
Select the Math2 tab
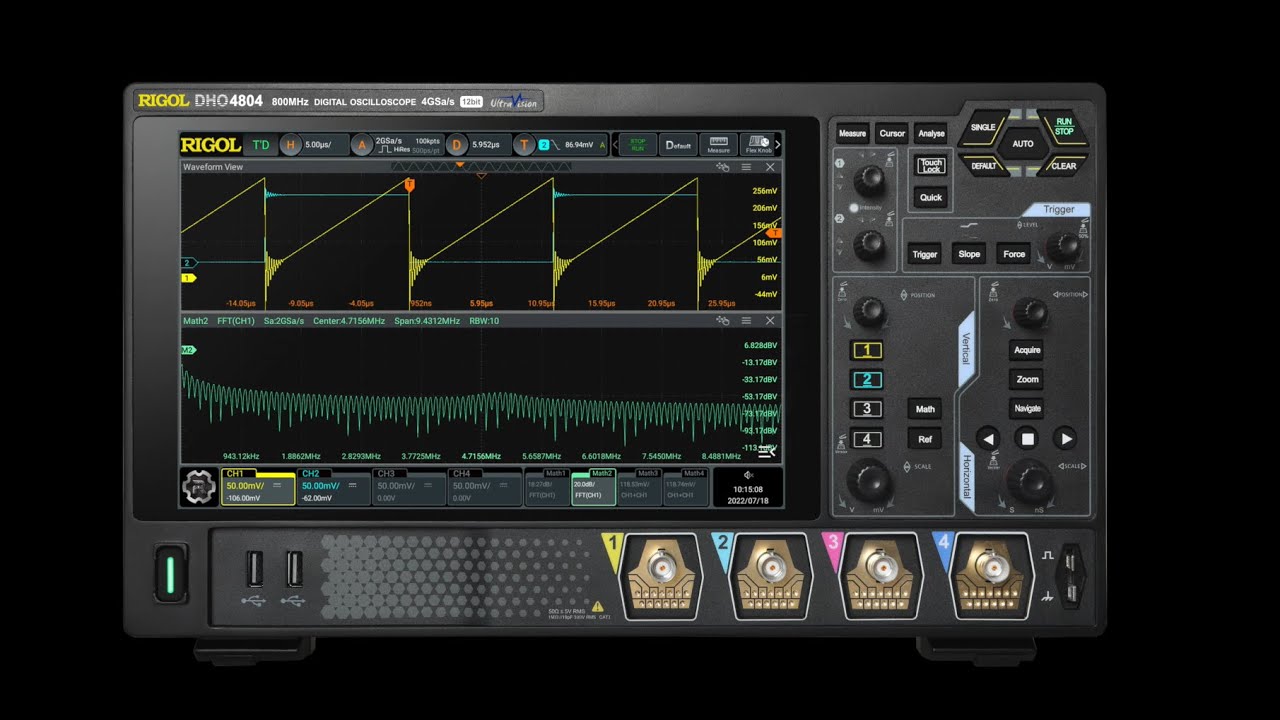tap(594, 487)
